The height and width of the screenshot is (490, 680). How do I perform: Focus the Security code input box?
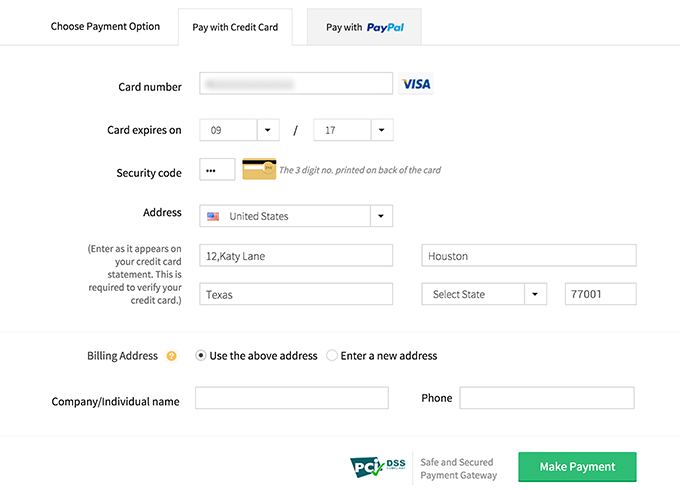[217, 170]
